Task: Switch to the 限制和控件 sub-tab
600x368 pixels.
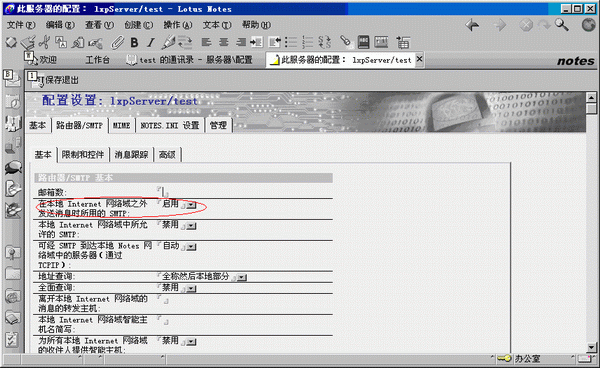Action: pos(83,155)
